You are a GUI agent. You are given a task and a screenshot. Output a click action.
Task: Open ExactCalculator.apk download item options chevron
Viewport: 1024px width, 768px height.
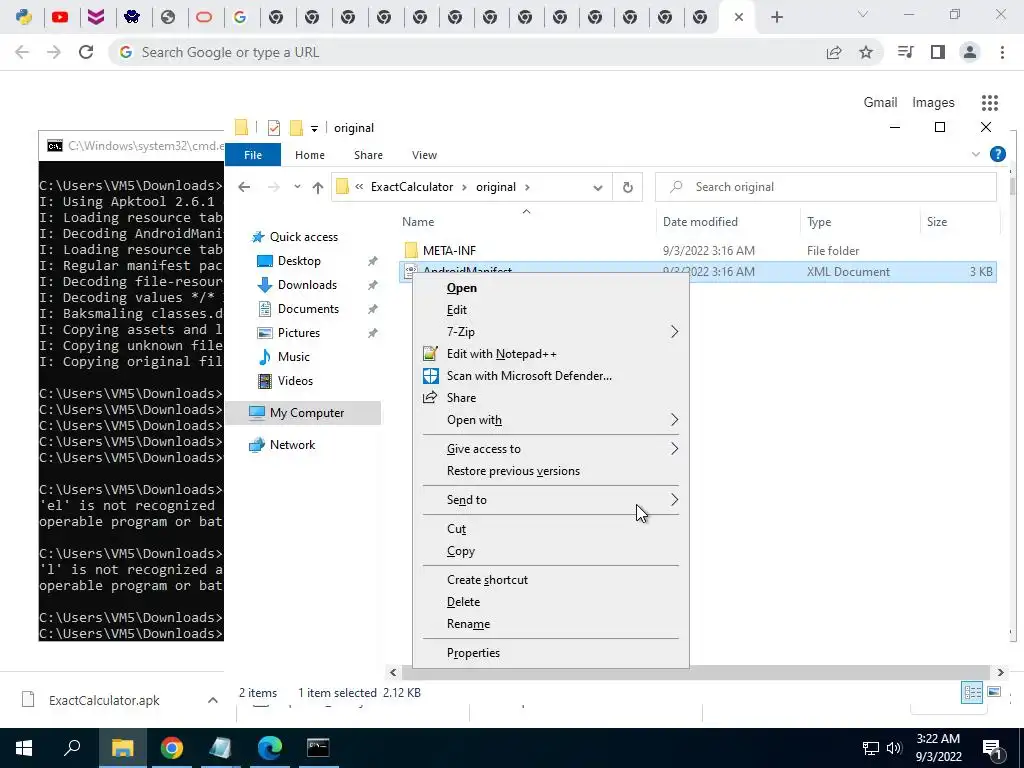tap(212, 700)
